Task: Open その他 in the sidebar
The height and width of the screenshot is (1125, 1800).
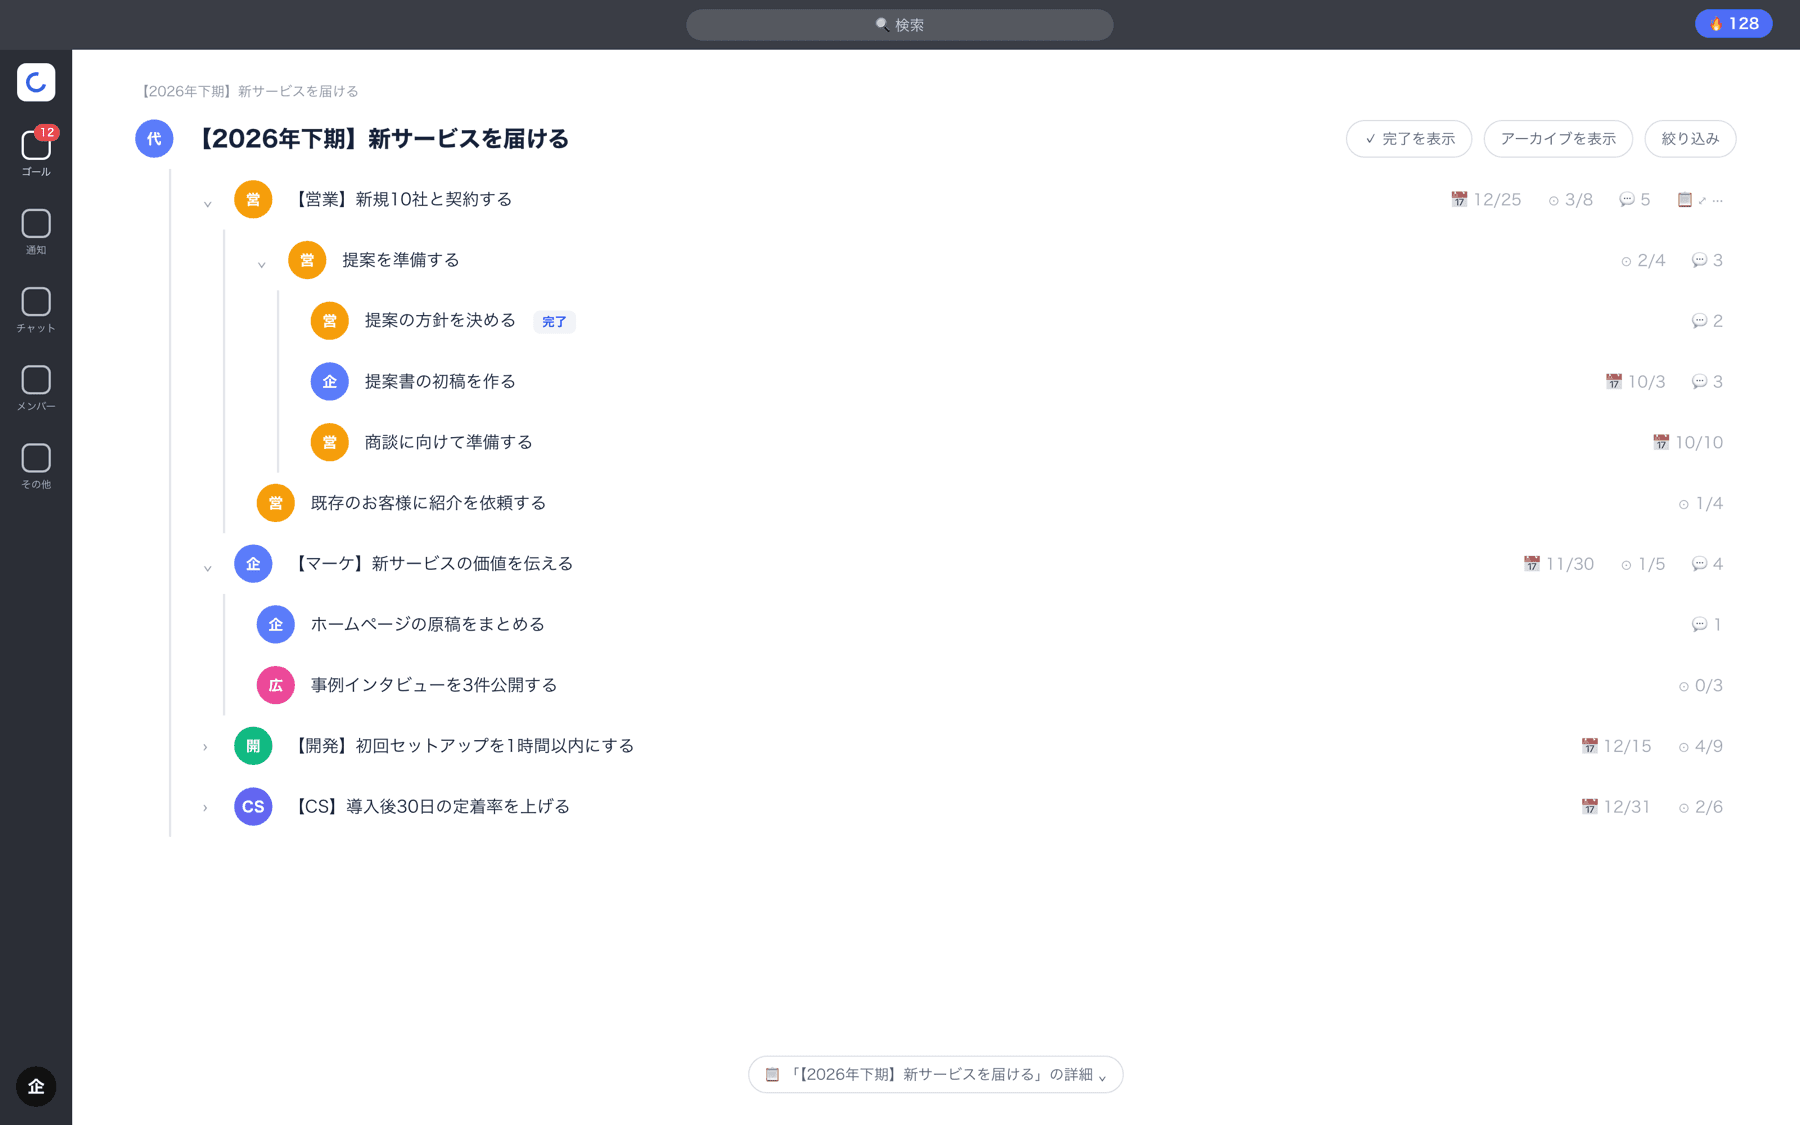Action: tap(36, 466)
